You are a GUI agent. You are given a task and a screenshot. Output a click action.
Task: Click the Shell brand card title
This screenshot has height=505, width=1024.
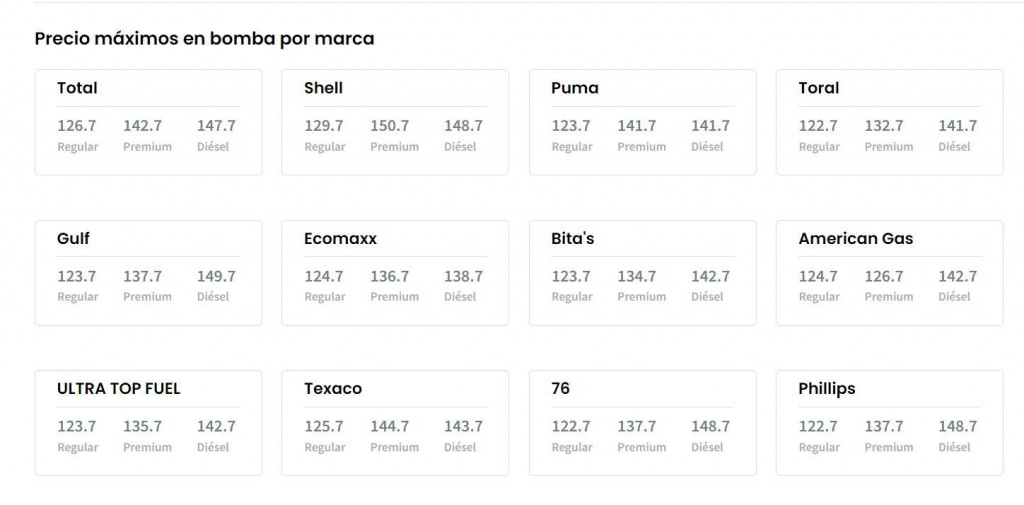click(323, 88)
